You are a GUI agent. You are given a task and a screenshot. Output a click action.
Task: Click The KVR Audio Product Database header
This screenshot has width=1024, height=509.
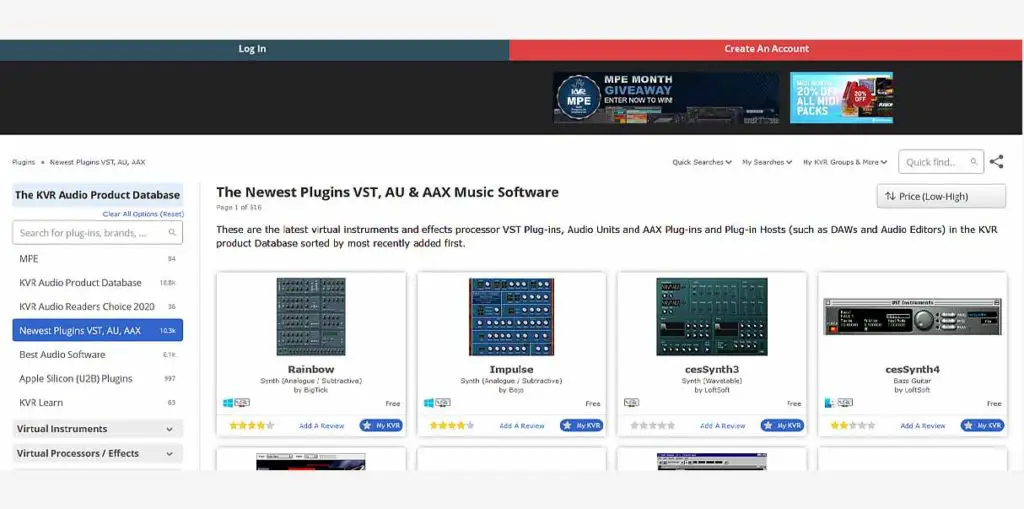[x=97, y=195]
